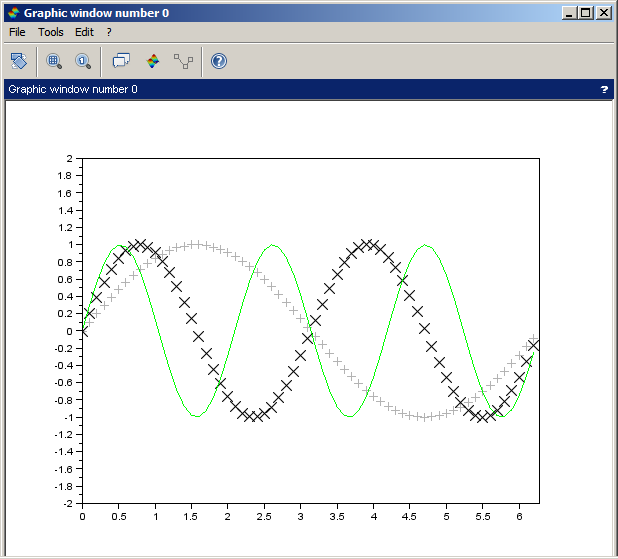Activate the zoom area magnifier tool
618x559 pixels.
(x=54, y=61)
